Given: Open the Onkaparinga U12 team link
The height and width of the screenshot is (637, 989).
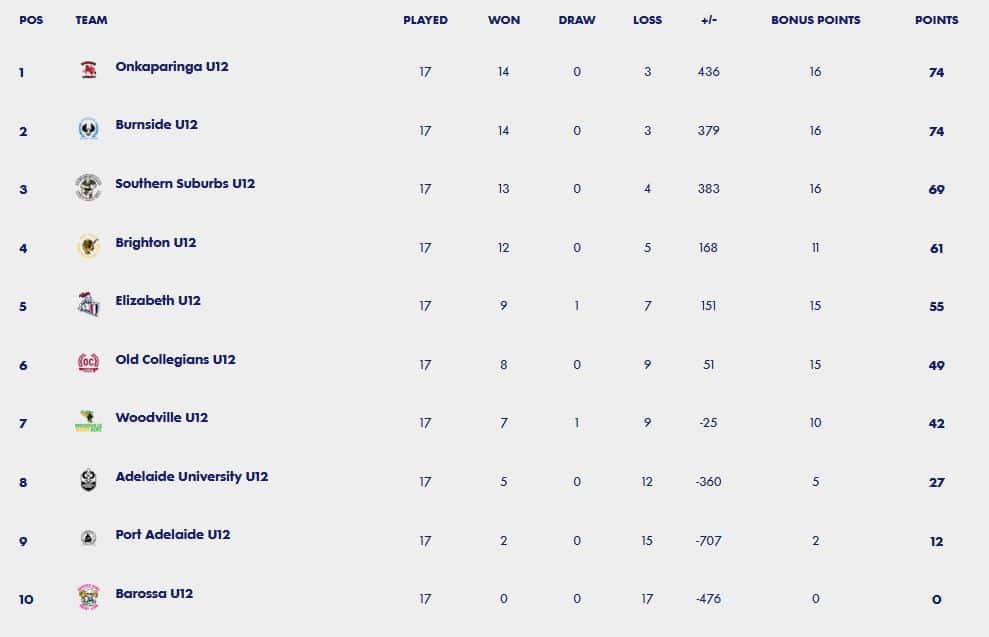Looking at the screenshot, I should tap(172, 67).
